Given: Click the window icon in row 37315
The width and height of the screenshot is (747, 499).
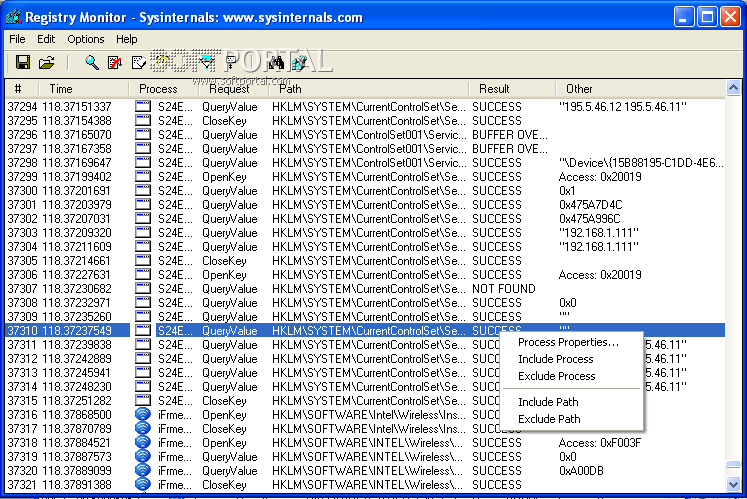Looking at the screenshot, I should [143, 400].
